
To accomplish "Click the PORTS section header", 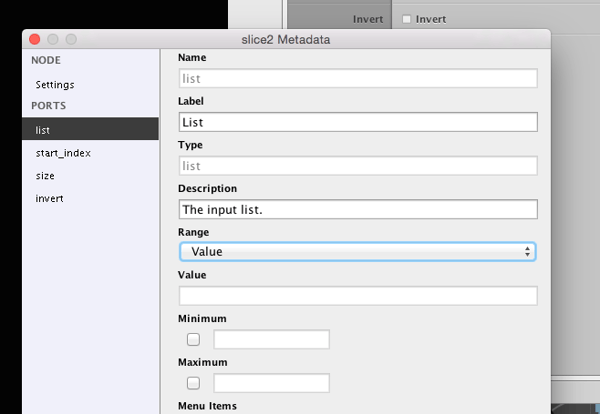I will pyautogui.click(x=49, y=106).
